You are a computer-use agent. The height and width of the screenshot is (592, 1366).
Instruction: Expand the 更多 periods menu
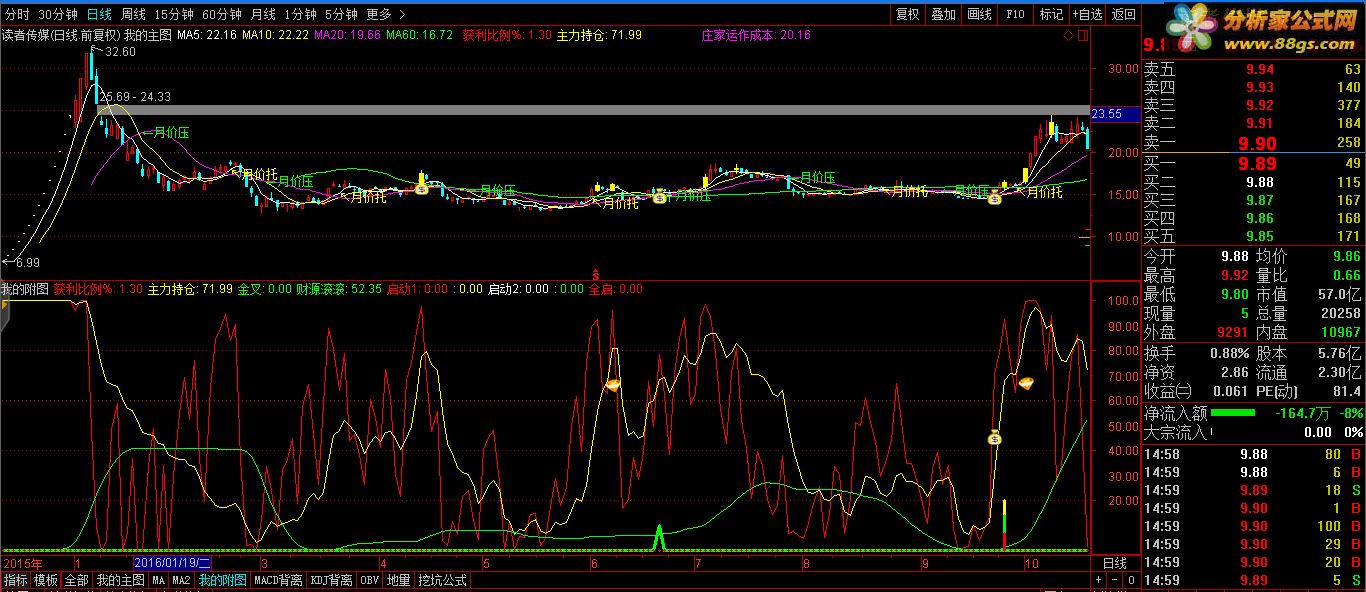(385, 14)
